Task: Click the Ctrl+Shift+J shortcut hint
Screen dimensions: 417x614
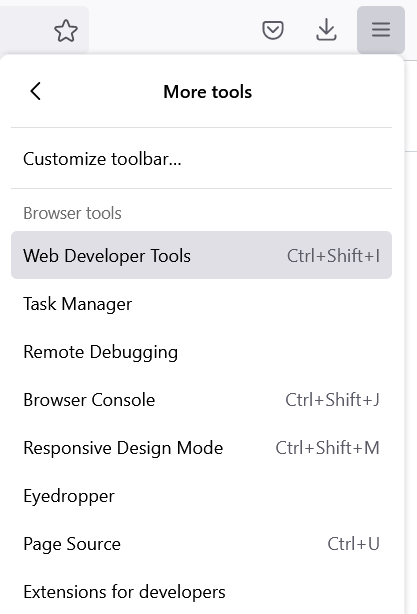Action: (x=332, y=400)
